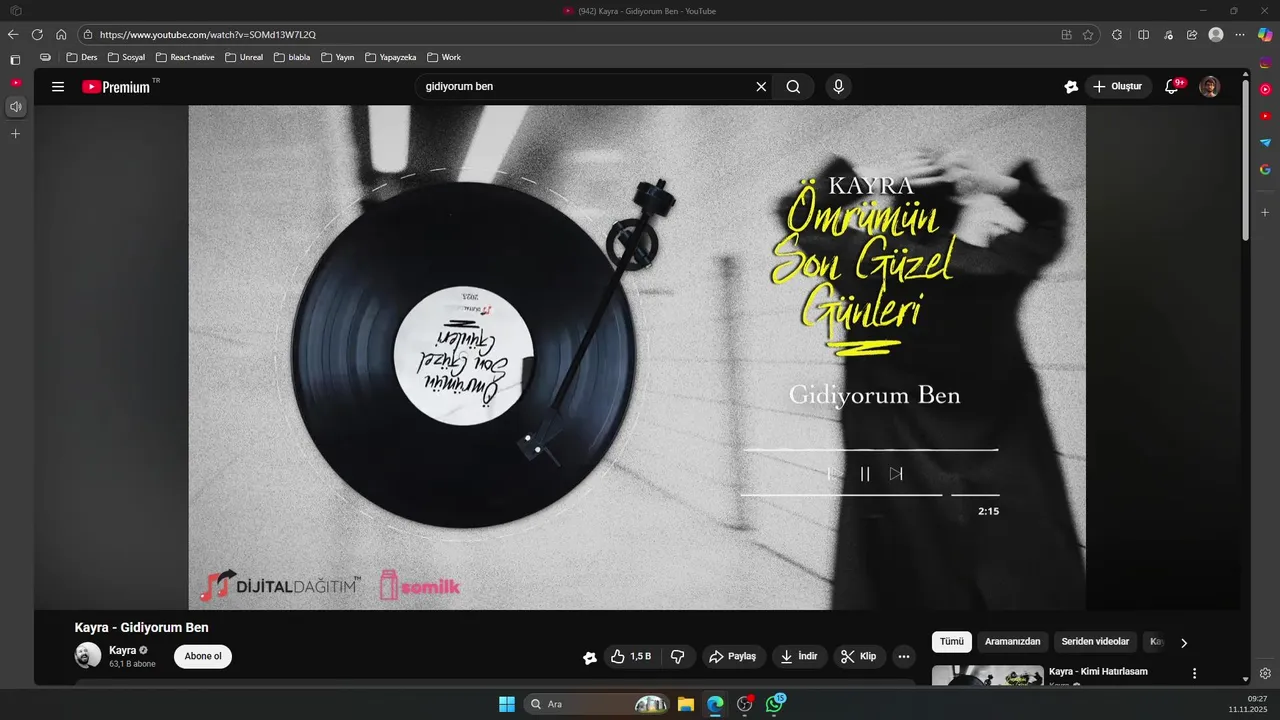Select the Tümü filter chip
The width and height of the screenshot is (1280, 720).
[x=952, y=642]
